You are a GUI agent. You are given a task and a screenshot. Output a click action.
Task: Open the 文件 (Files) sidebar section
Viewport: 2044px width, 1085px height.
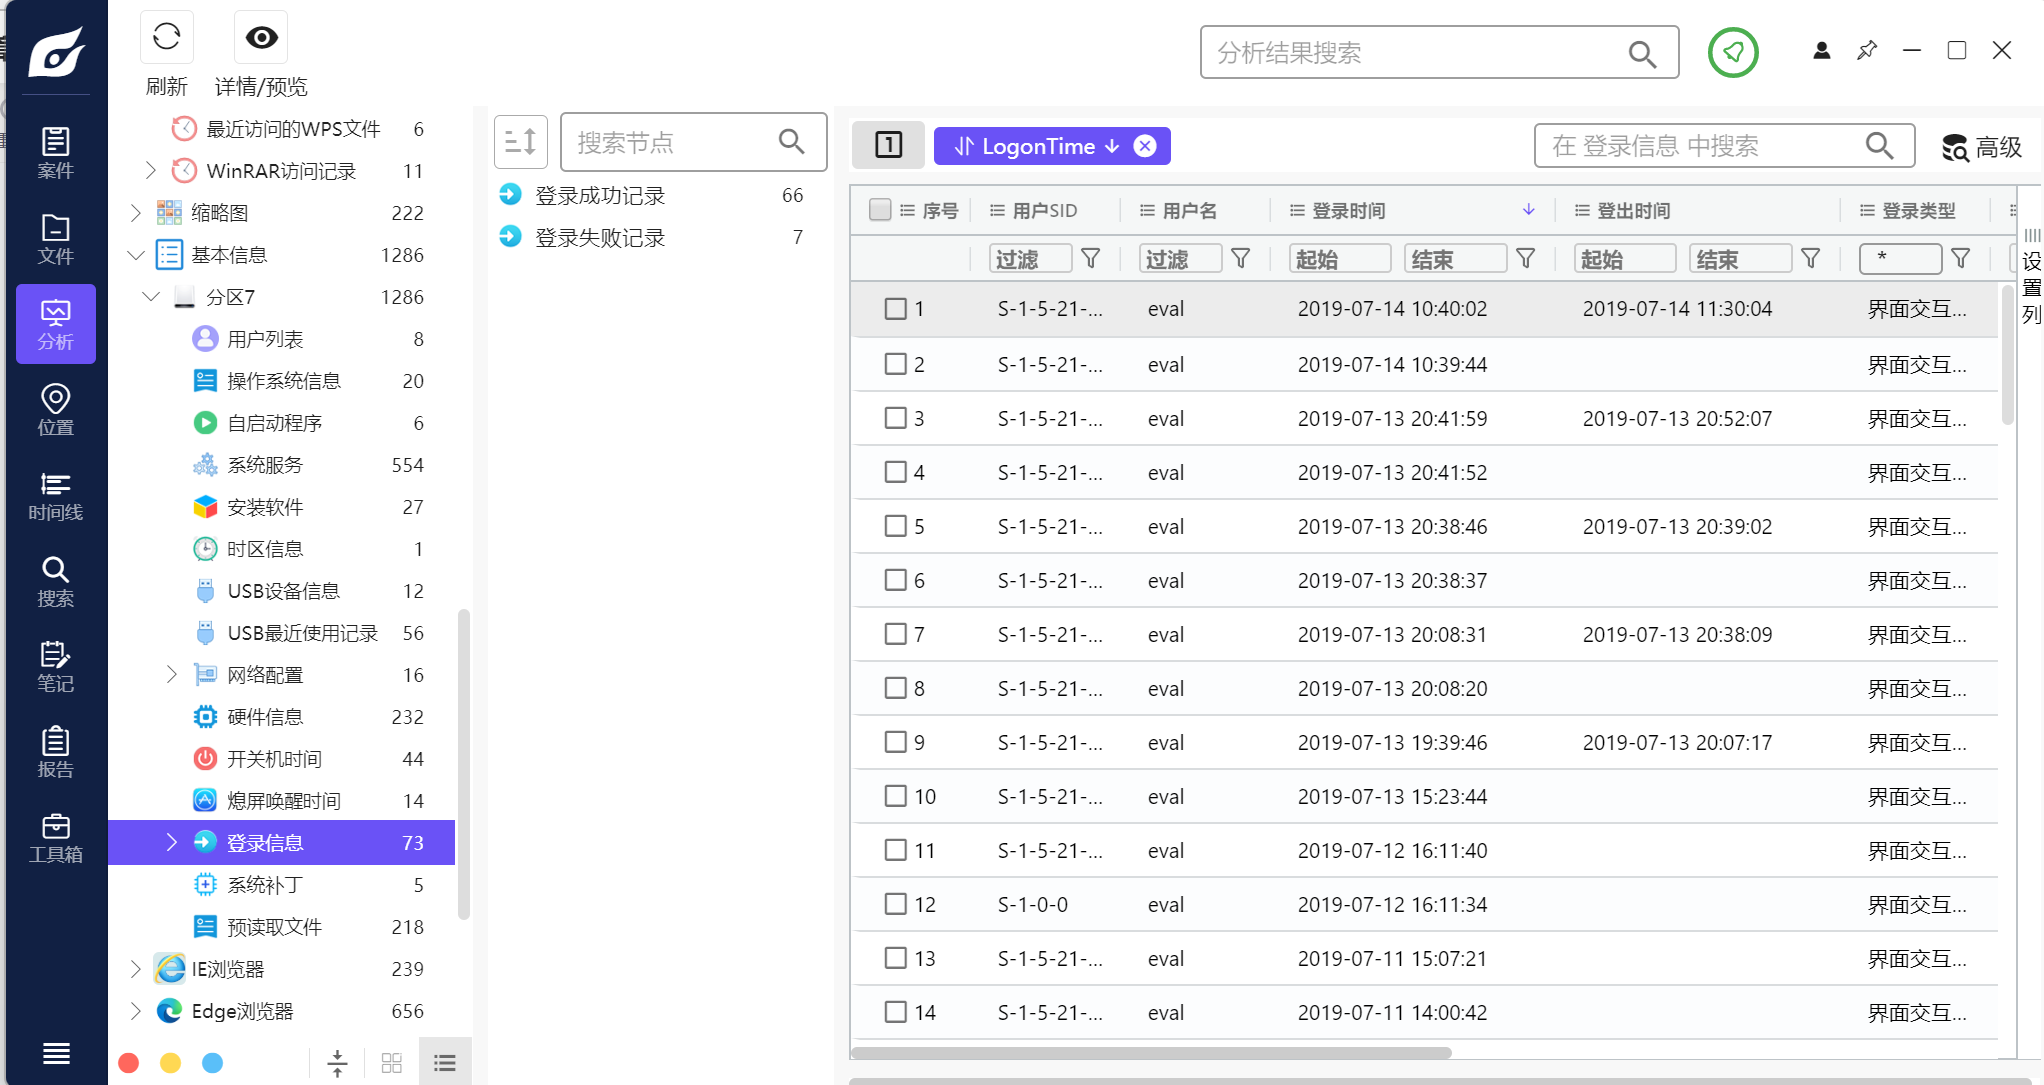tap(56, 238)
